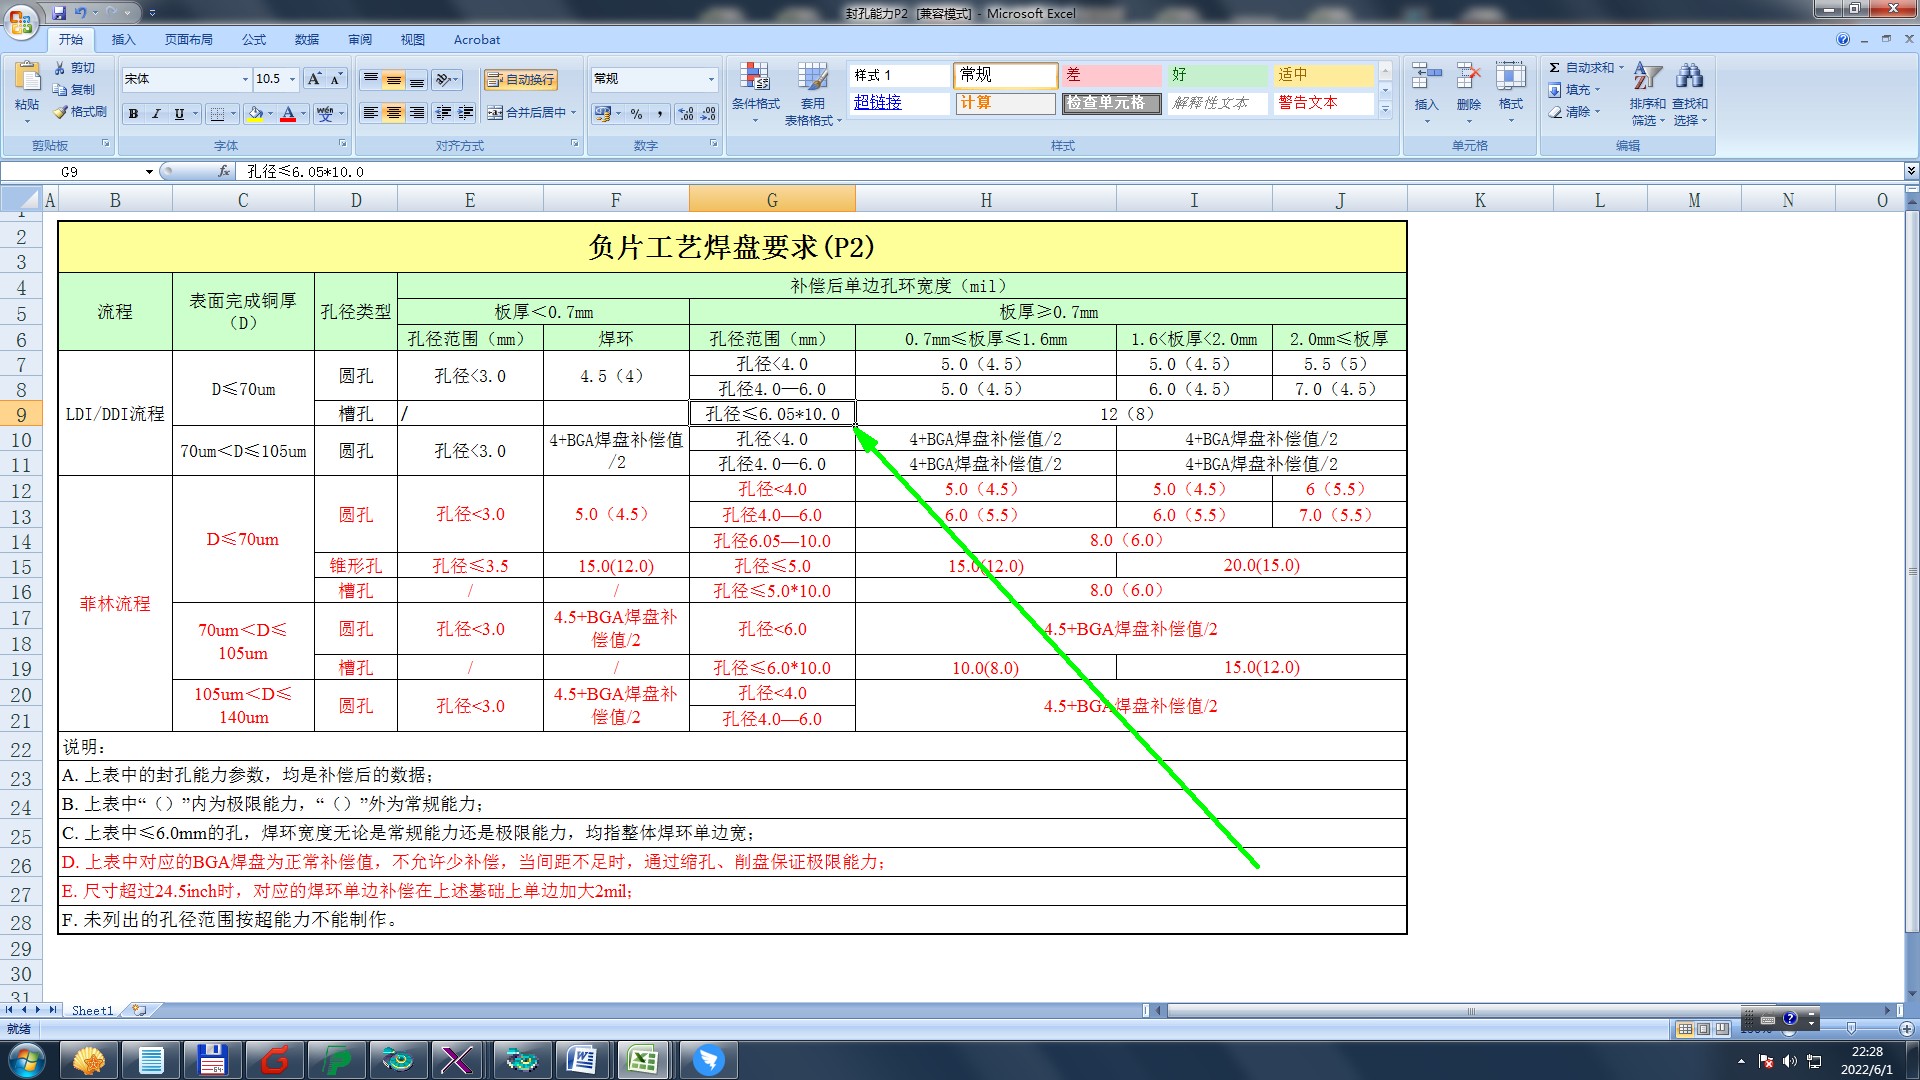Click the Percent Style icon
Viewport: 1920px width, 1080px height.
pyautogui.click(x=636, y=114)
